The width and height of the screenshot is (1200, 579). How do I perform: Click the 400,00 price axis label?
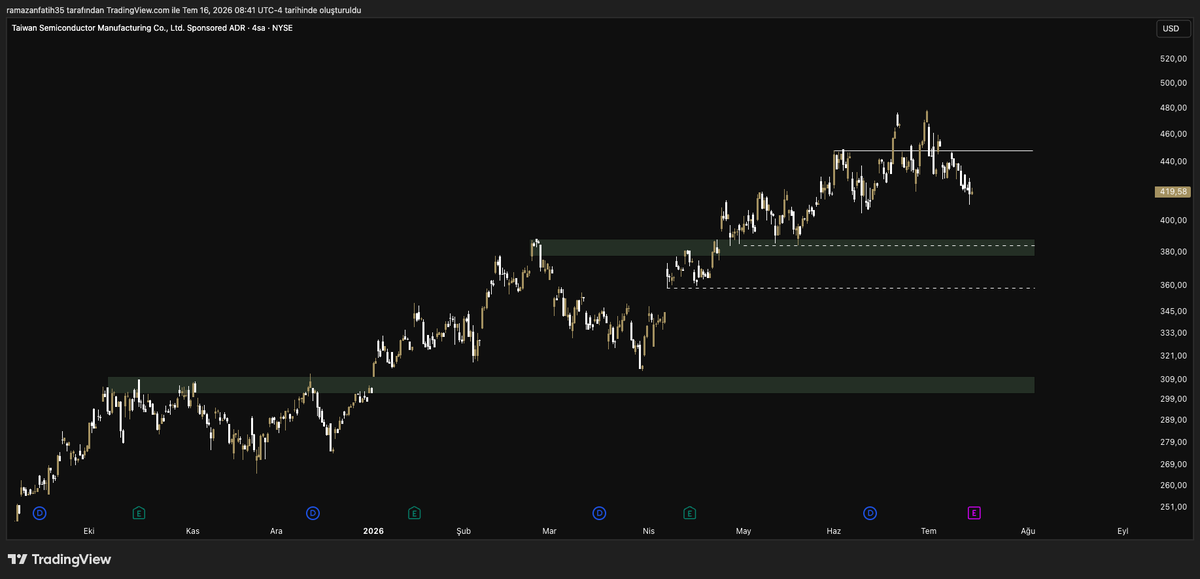click(1172, 220)
